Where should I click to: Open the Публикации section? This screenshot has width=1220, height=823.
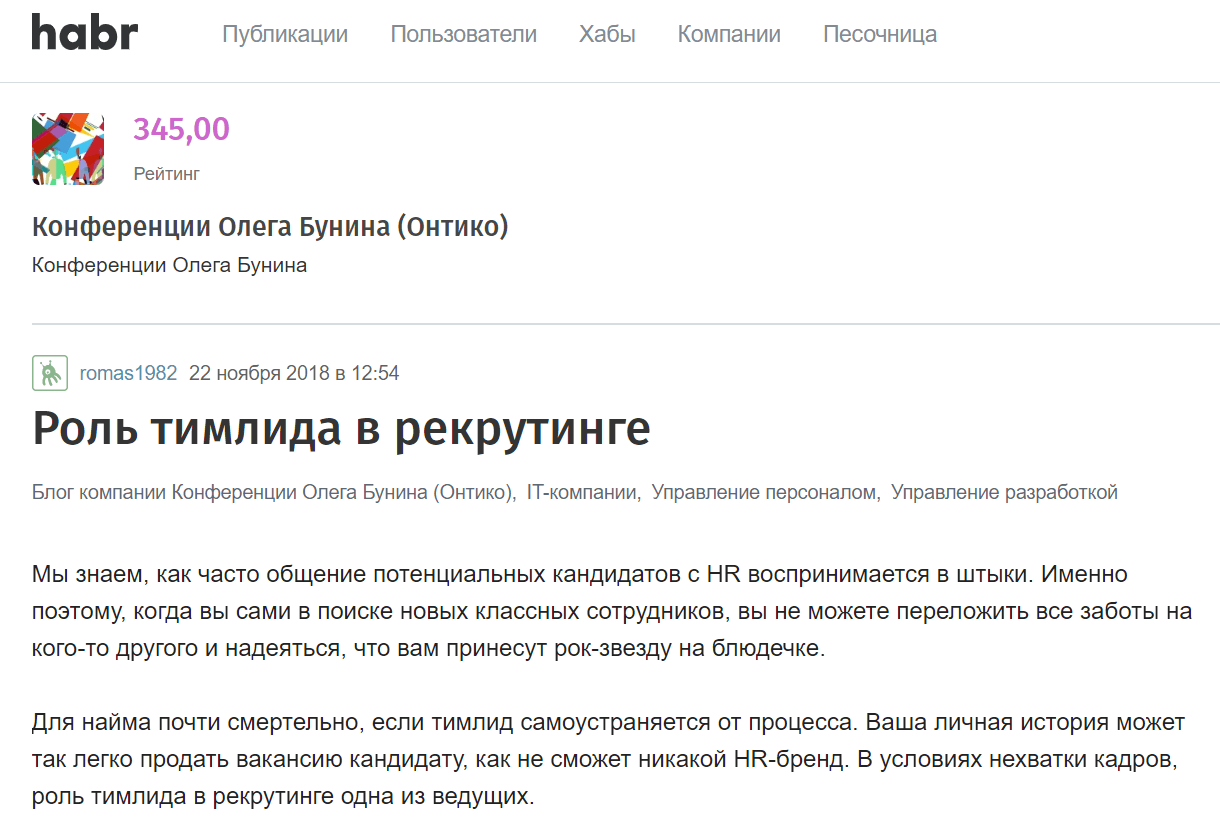(x=285, y=34)
